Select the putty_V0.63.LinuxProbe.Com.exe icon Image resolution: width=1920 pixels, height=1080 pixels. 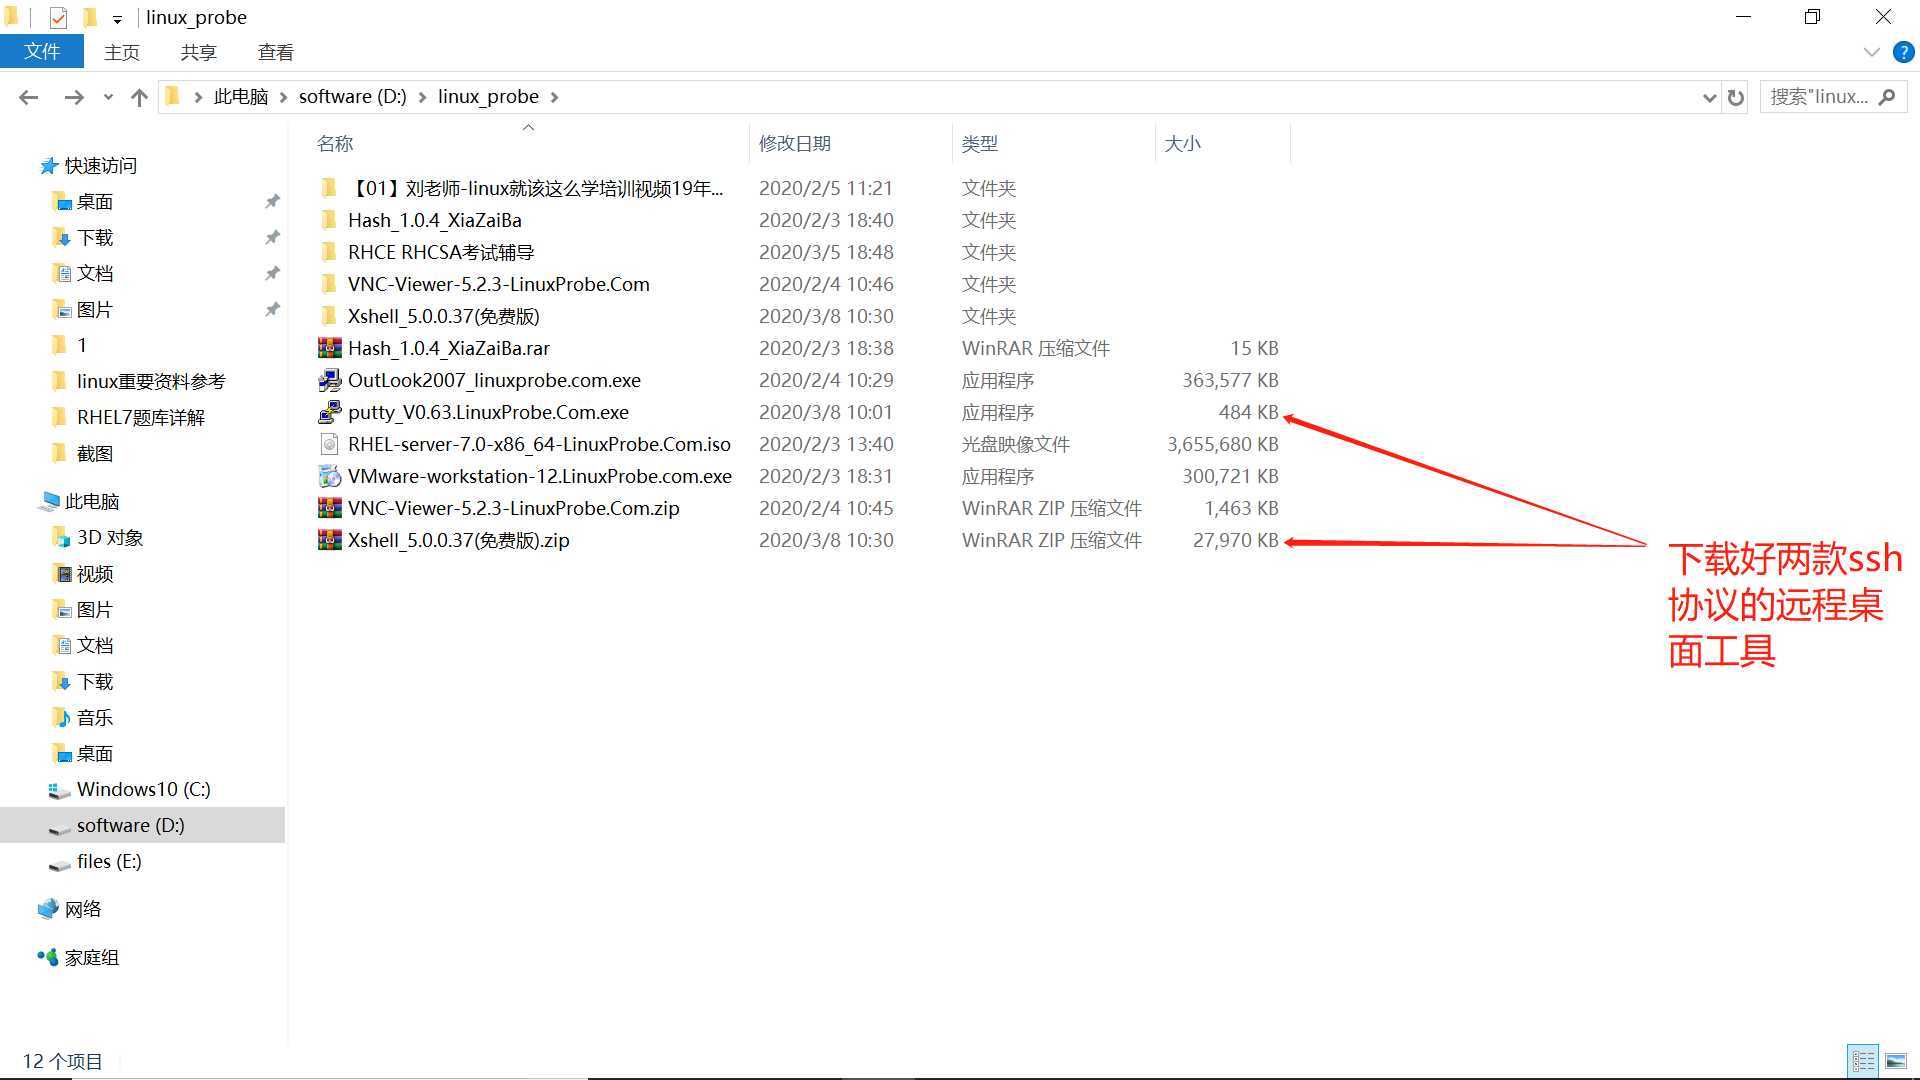[x=329, y=412]
